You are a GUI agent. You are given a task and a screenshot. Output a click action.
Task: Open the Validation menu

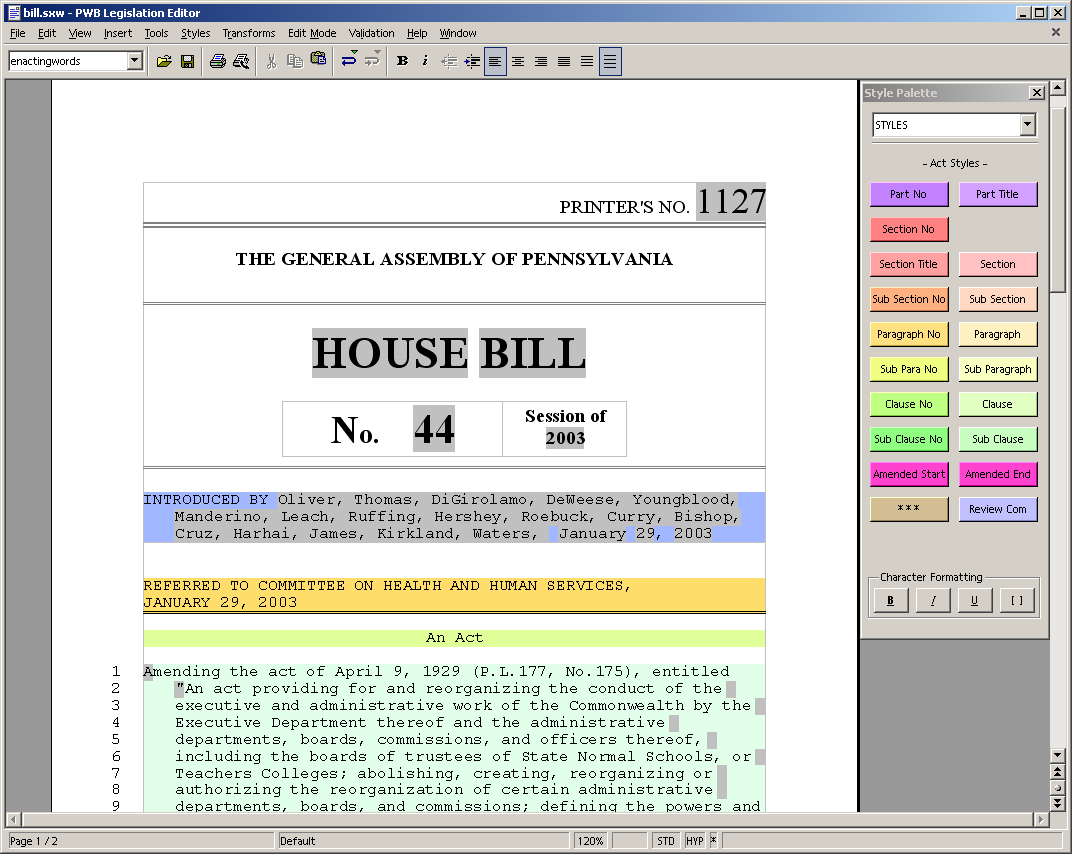coord(371,33)
